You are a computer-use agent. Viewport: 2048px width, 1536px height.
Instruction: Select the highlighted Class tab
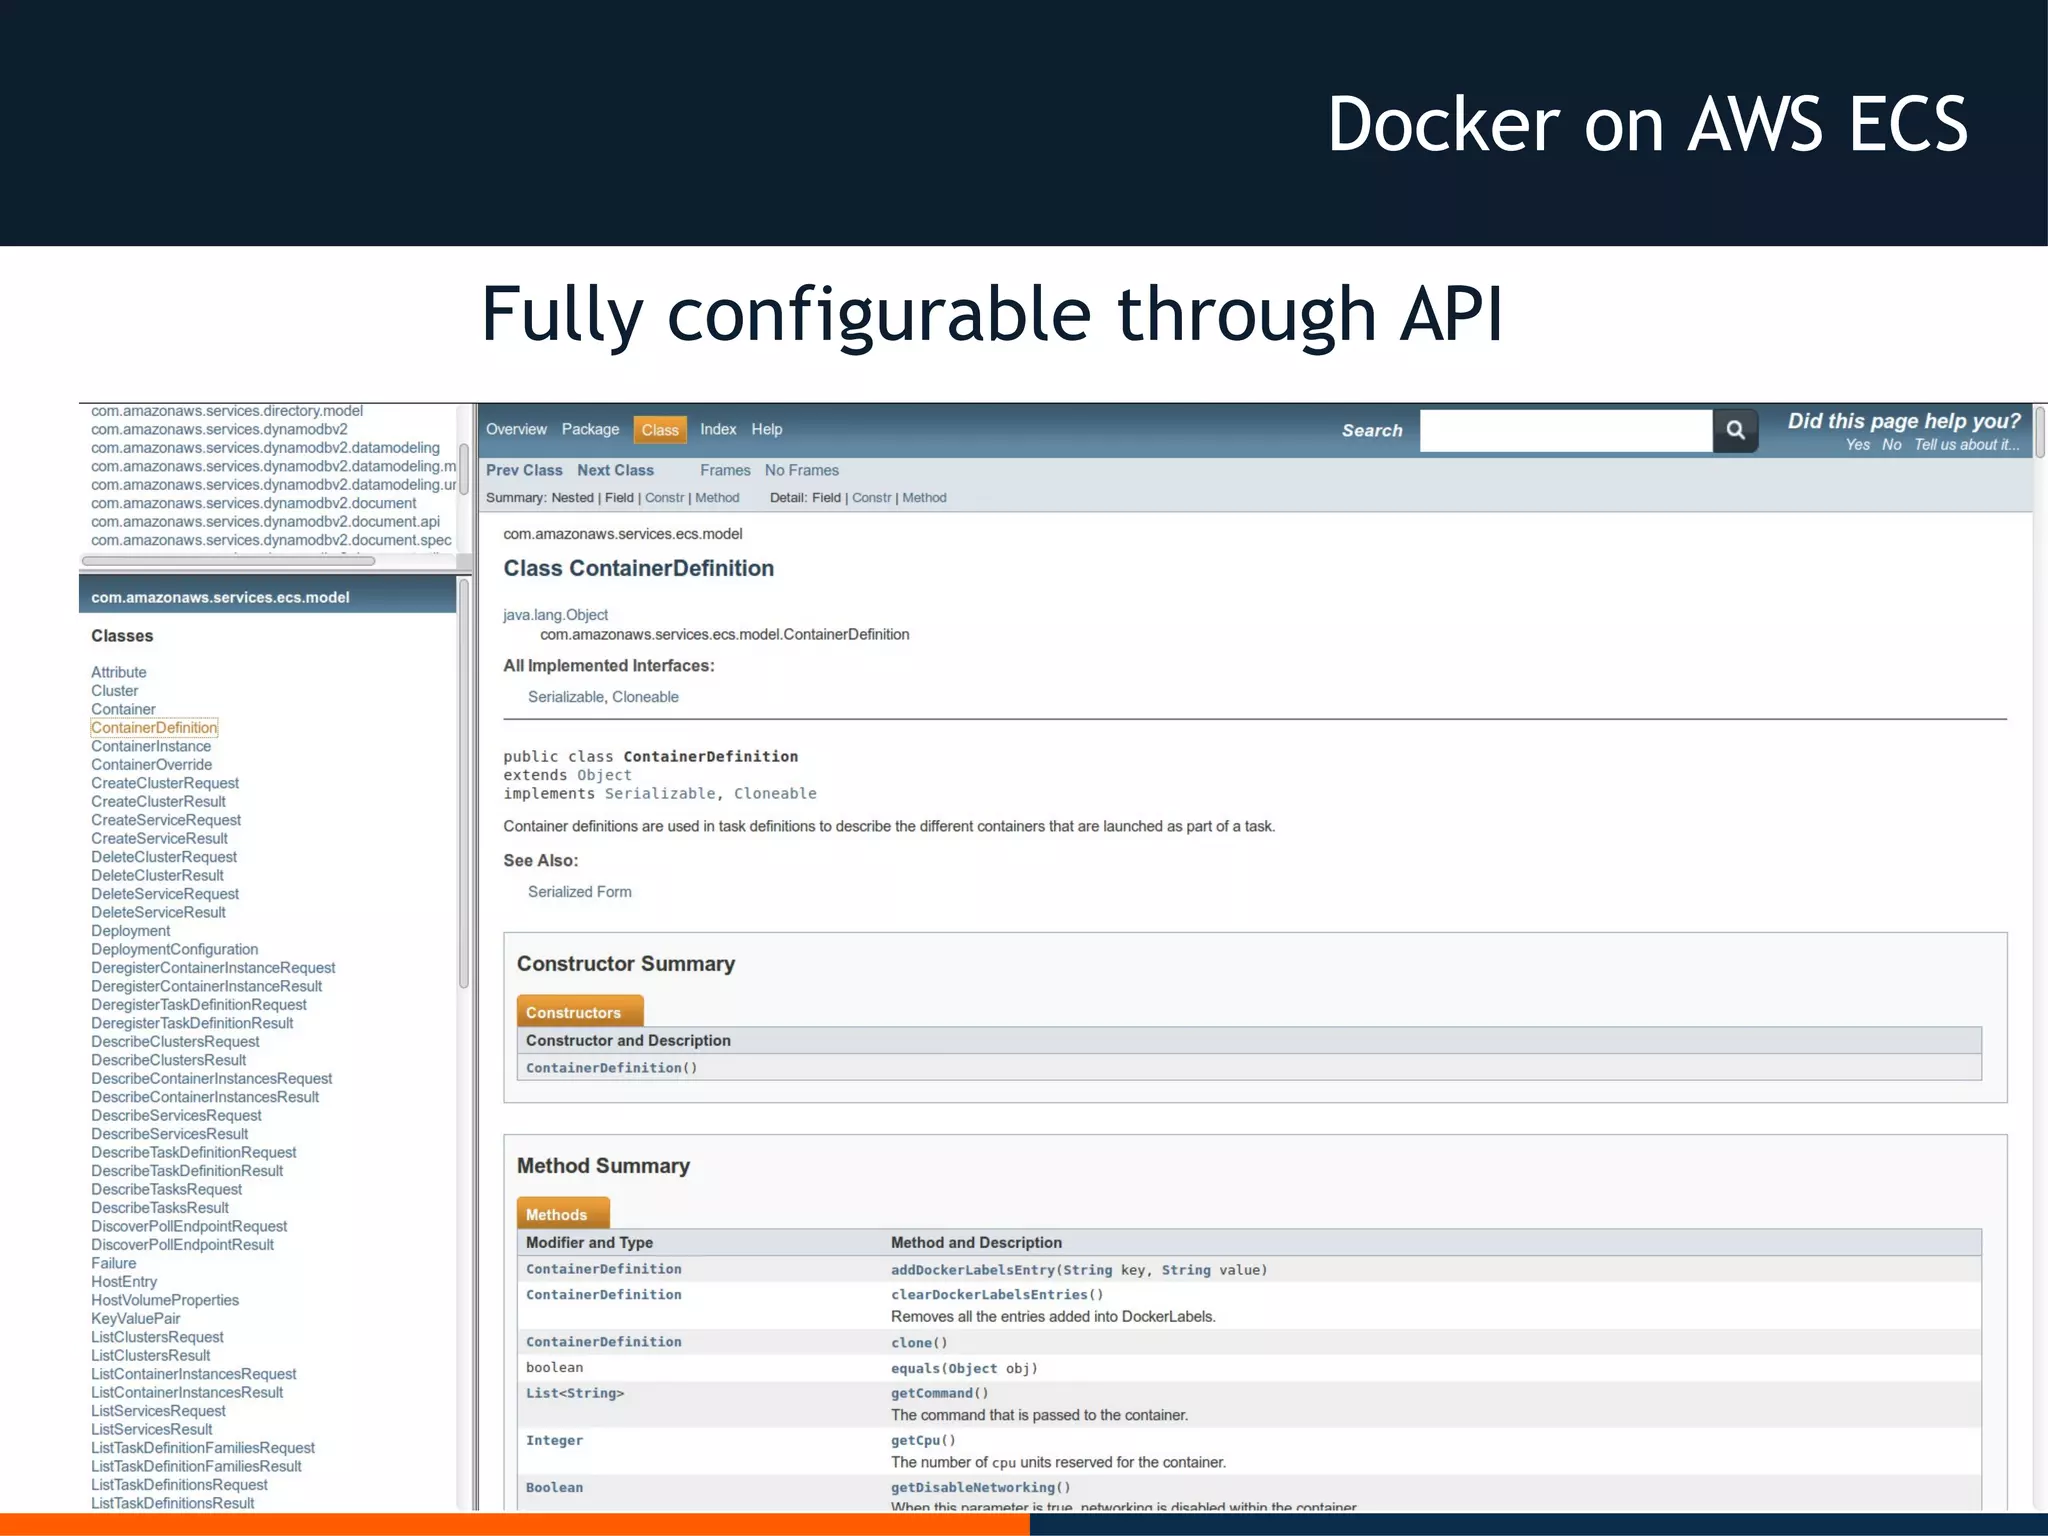(660, 430)
